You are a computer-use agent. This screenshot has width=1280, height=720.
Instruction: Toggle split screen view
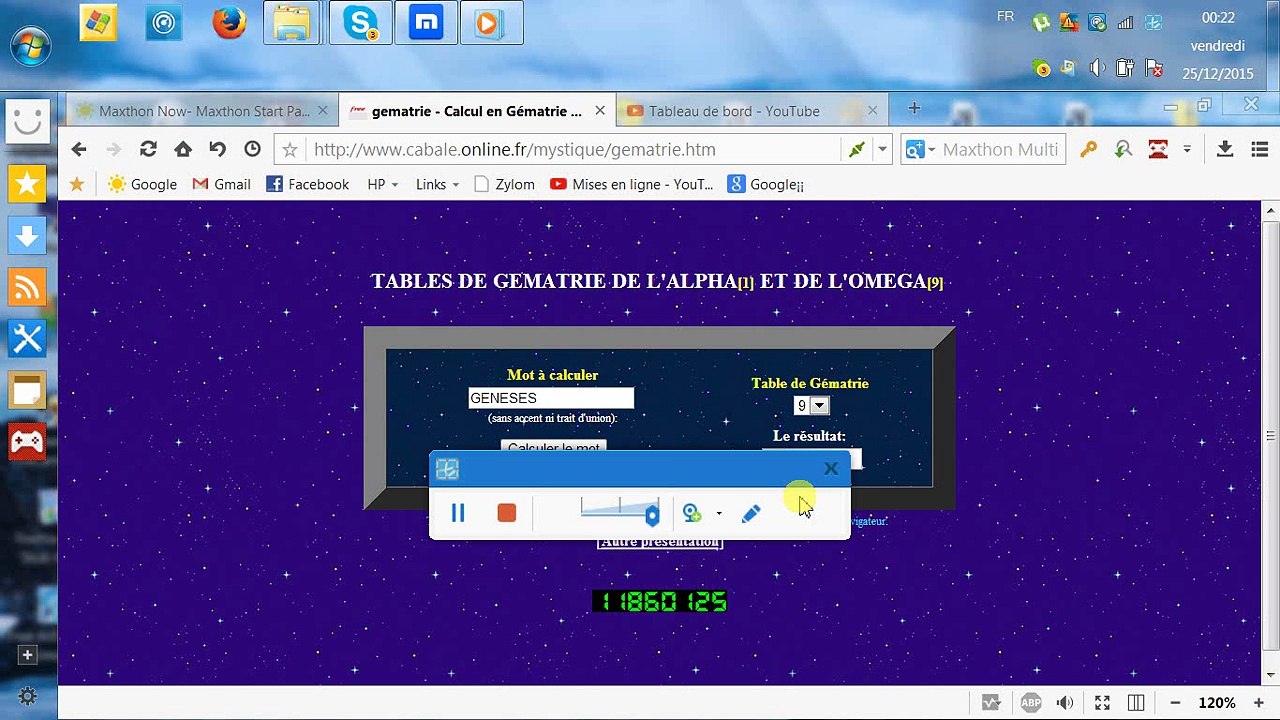[x=1136, y=702]
